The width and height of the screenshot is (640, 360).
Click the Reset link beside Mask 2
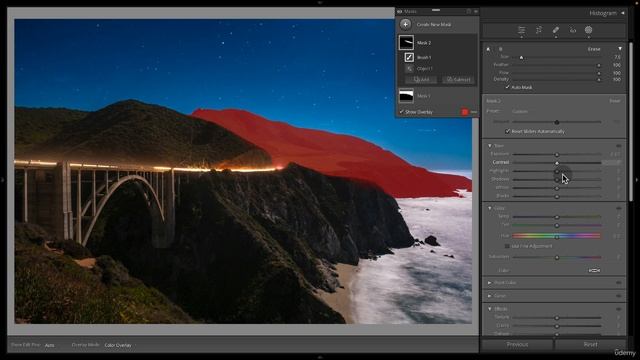[x=614, y=101]
